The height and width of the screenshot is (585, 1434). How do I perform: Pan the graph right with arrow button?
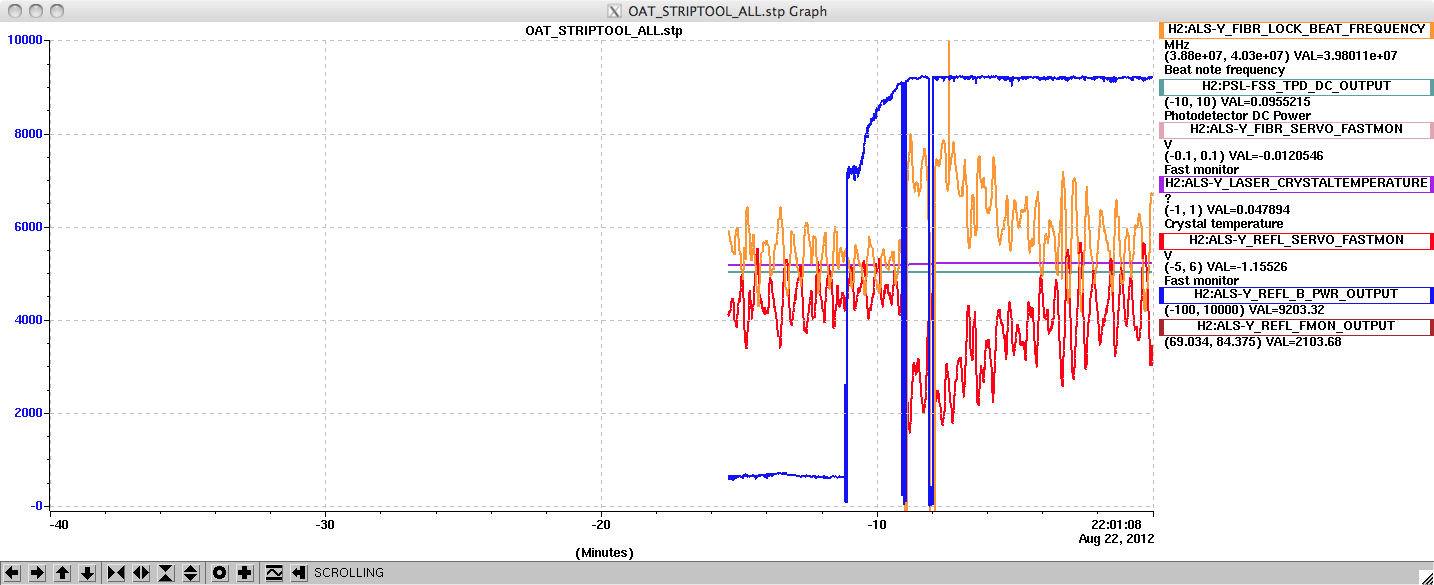pos(37,573)
